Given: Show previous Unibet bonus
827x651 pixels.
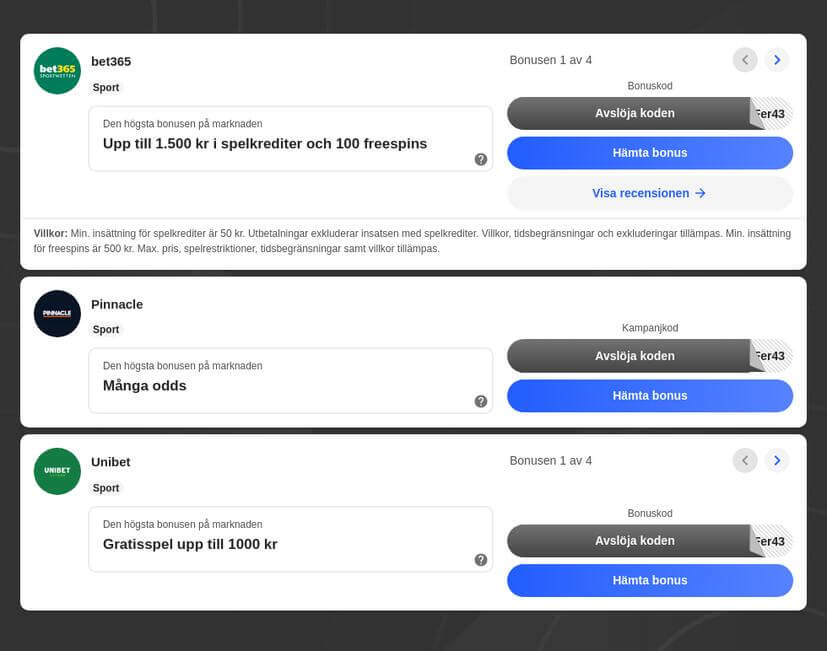Looking at the screenshot, I should pos(745,461).
